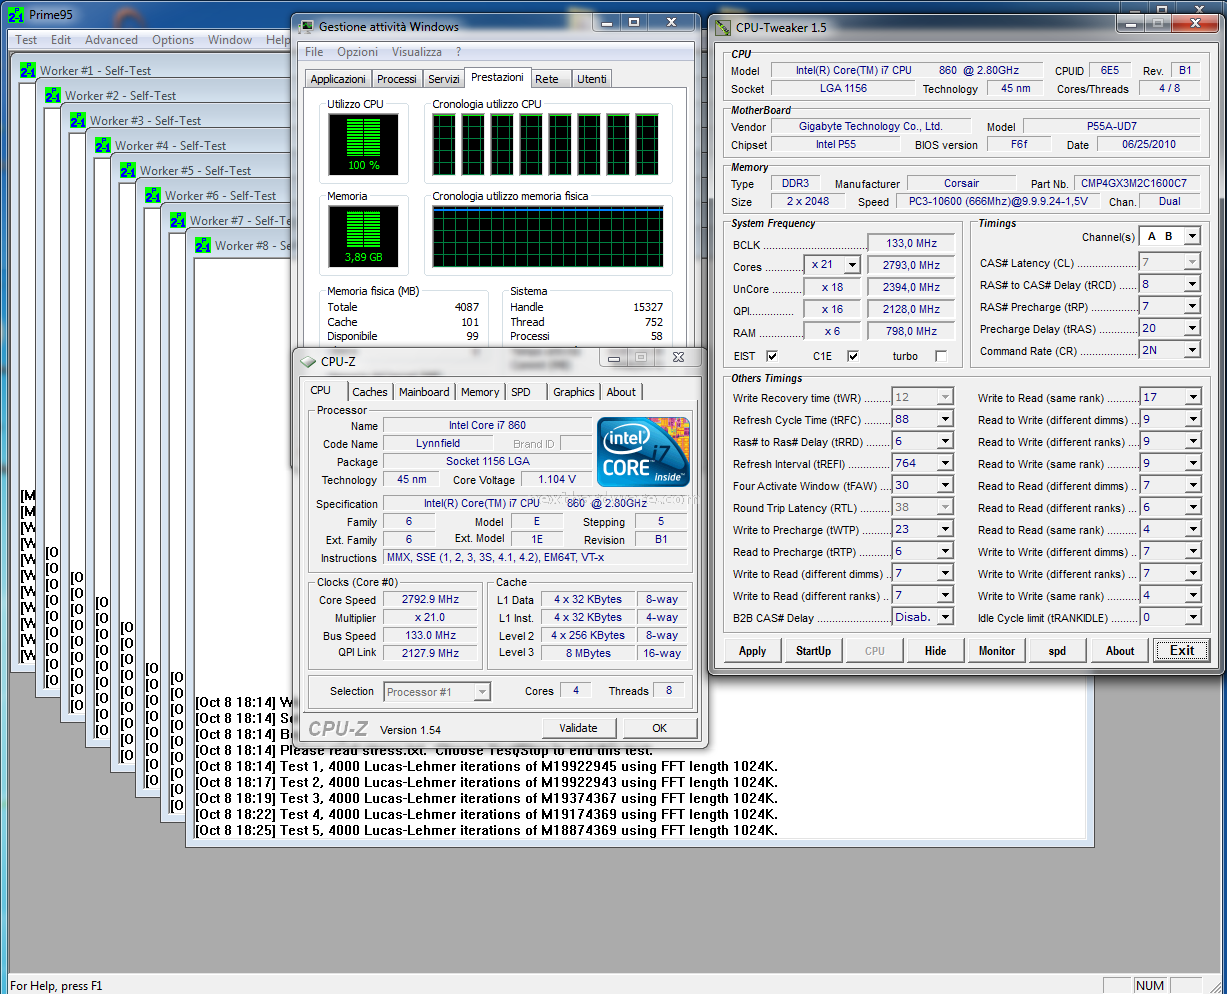Open the Opzioni menu in Task Manager
This screenshot has width=1227, height=994.
click(x=357, y=52)
